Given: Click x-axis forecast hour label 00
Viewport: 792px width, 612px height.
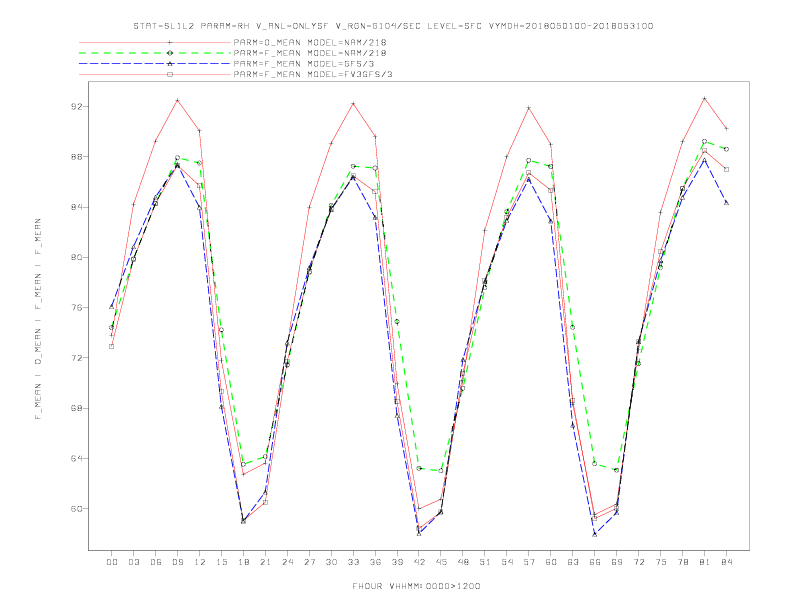Looking at the screenshot, I should tap(112, 562).
